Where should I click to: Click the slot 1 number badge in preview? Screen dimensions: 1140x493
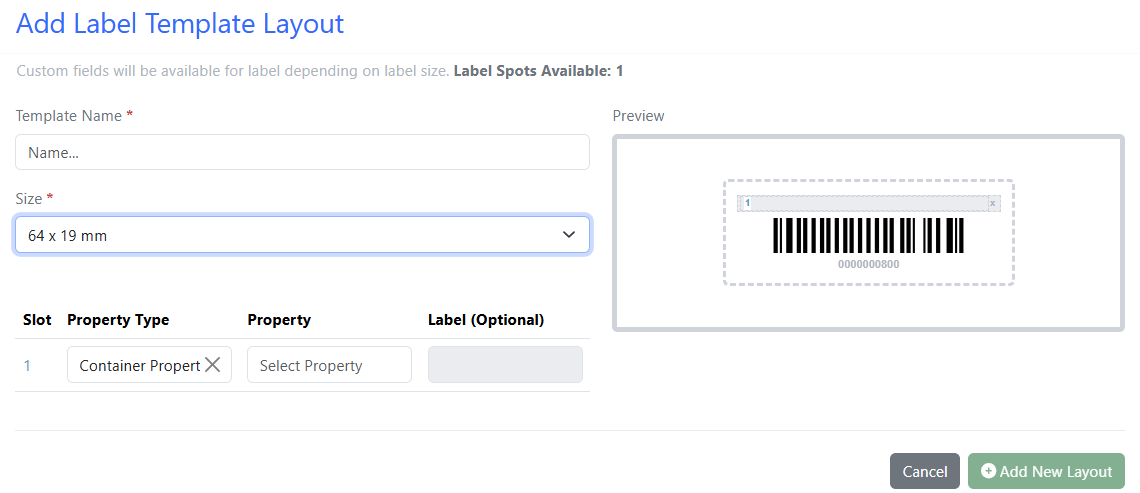pos(747,204)
